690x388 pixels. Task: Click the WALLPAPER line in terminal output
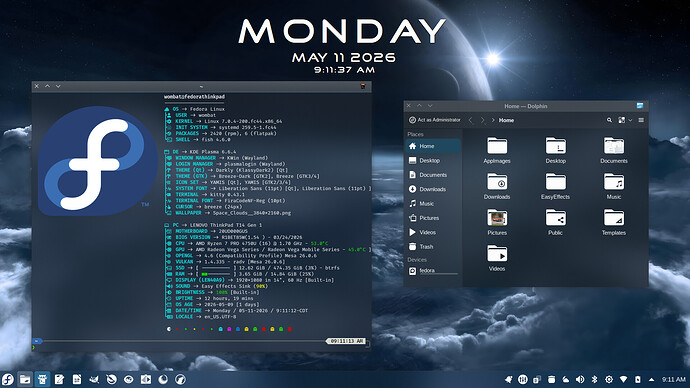(x=228, y=212)
